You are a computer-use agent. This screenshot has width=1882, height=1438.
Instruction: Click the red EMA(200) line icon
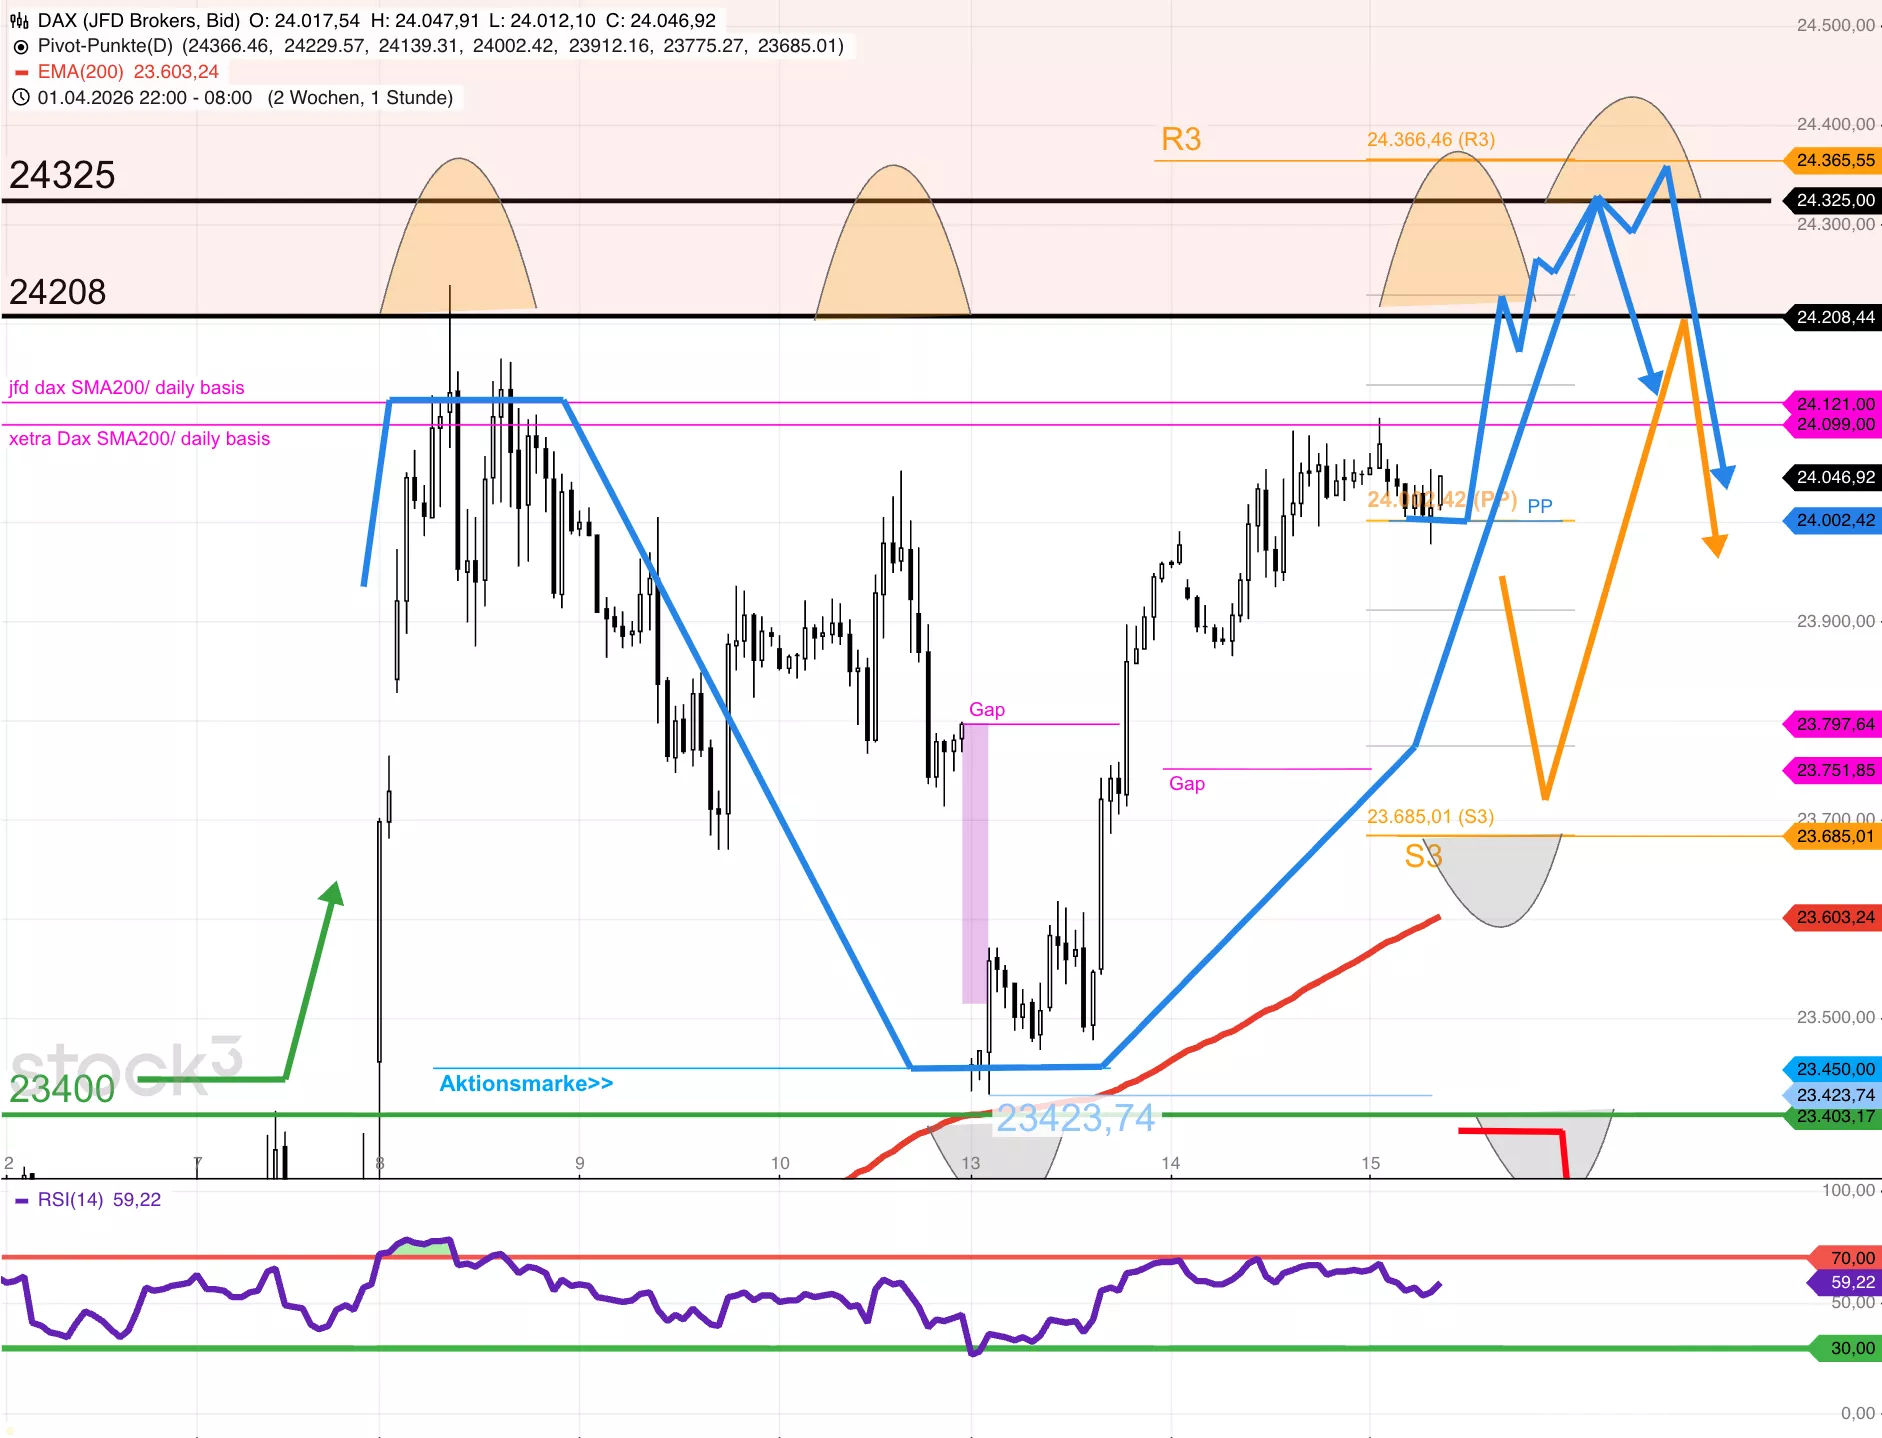21,72
